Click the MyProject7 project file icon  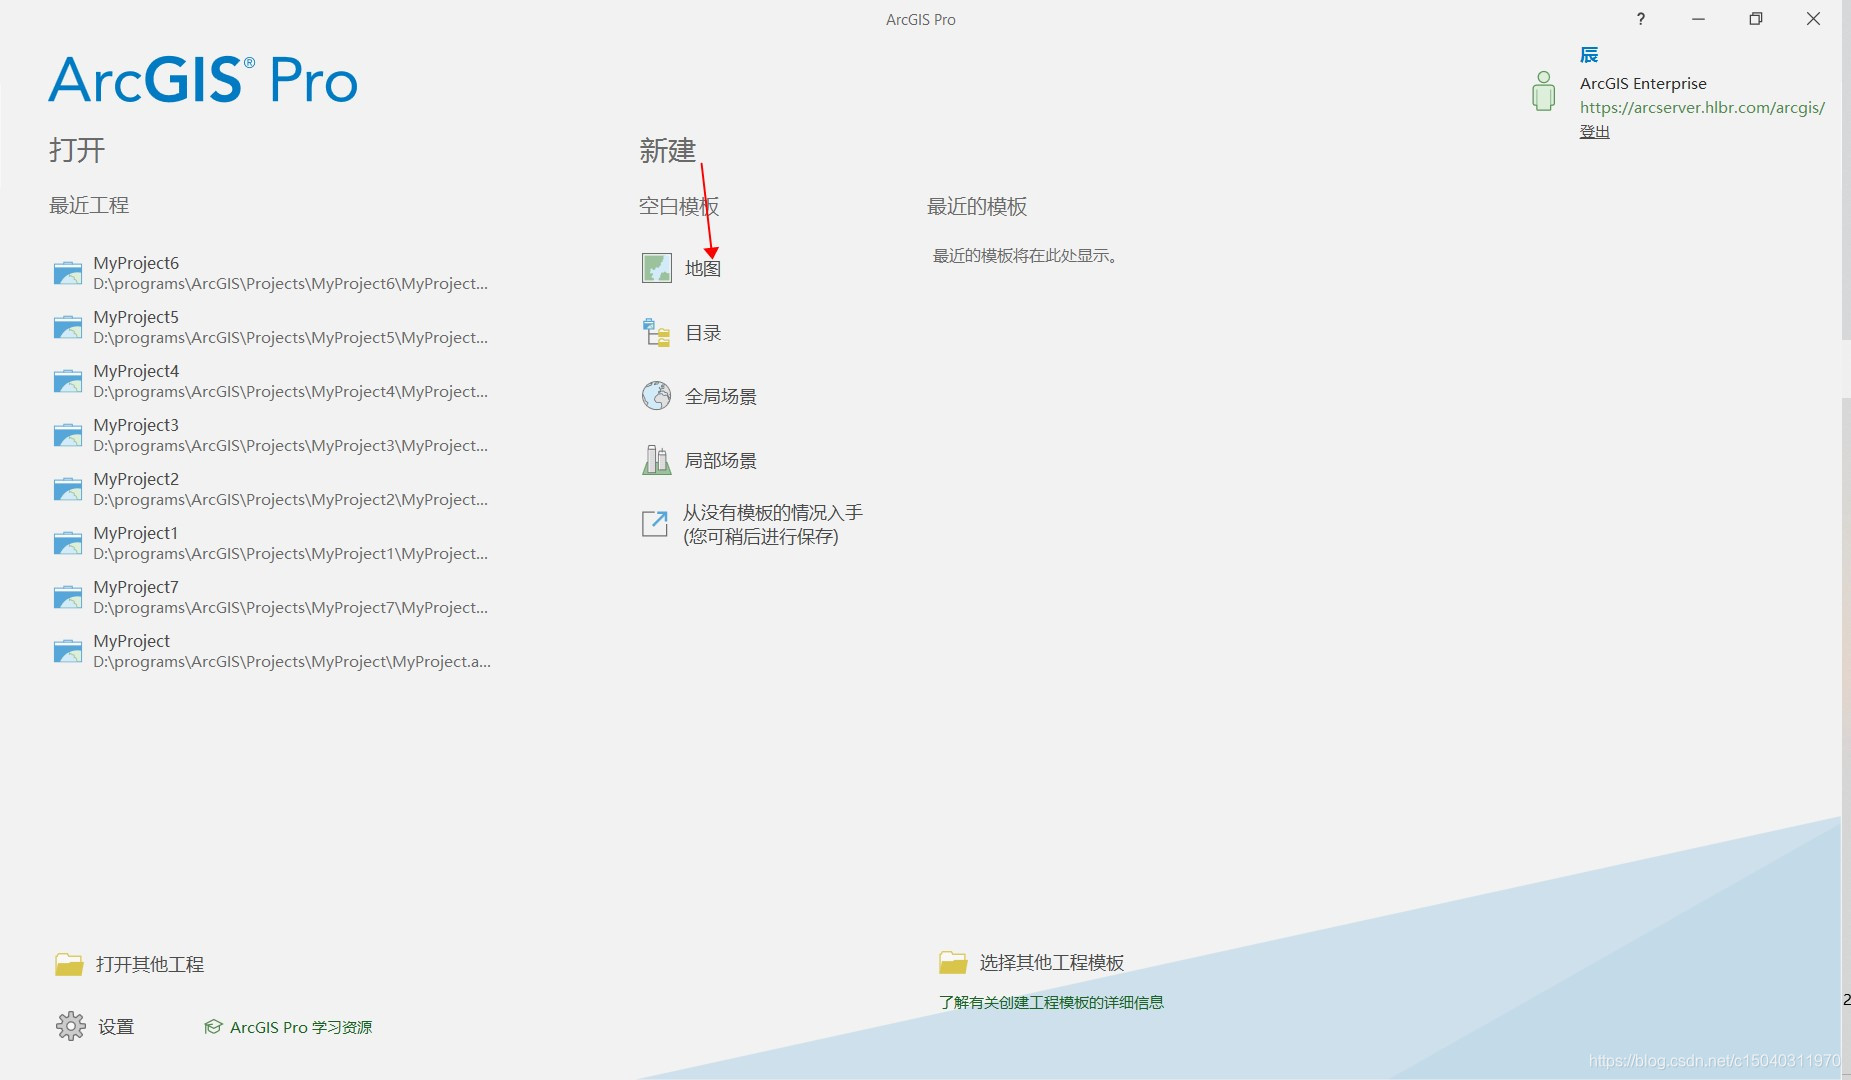(68, 597)
